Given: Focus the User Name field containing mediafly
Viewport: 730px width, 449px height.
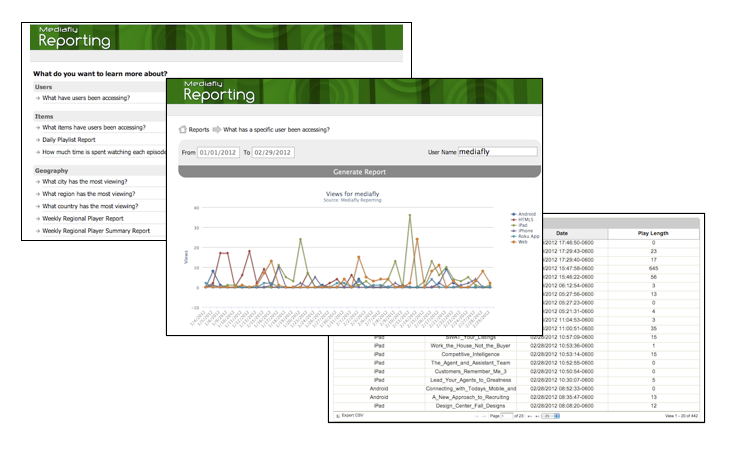Looking at the screenshot, I should click(498, 151).
